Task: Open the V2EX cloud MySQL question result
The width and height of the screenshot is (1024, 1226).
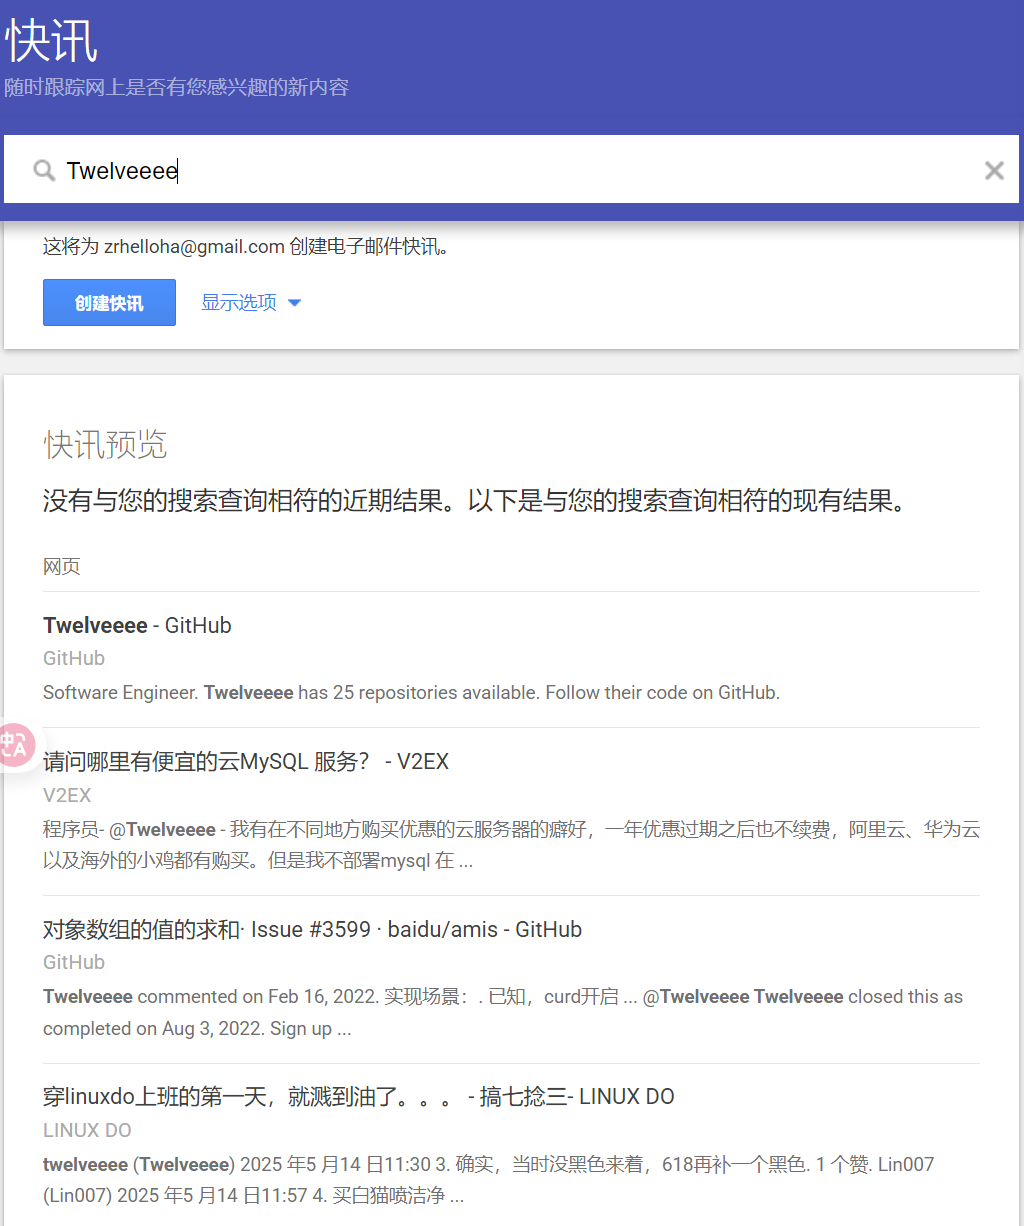Action: 246,761
